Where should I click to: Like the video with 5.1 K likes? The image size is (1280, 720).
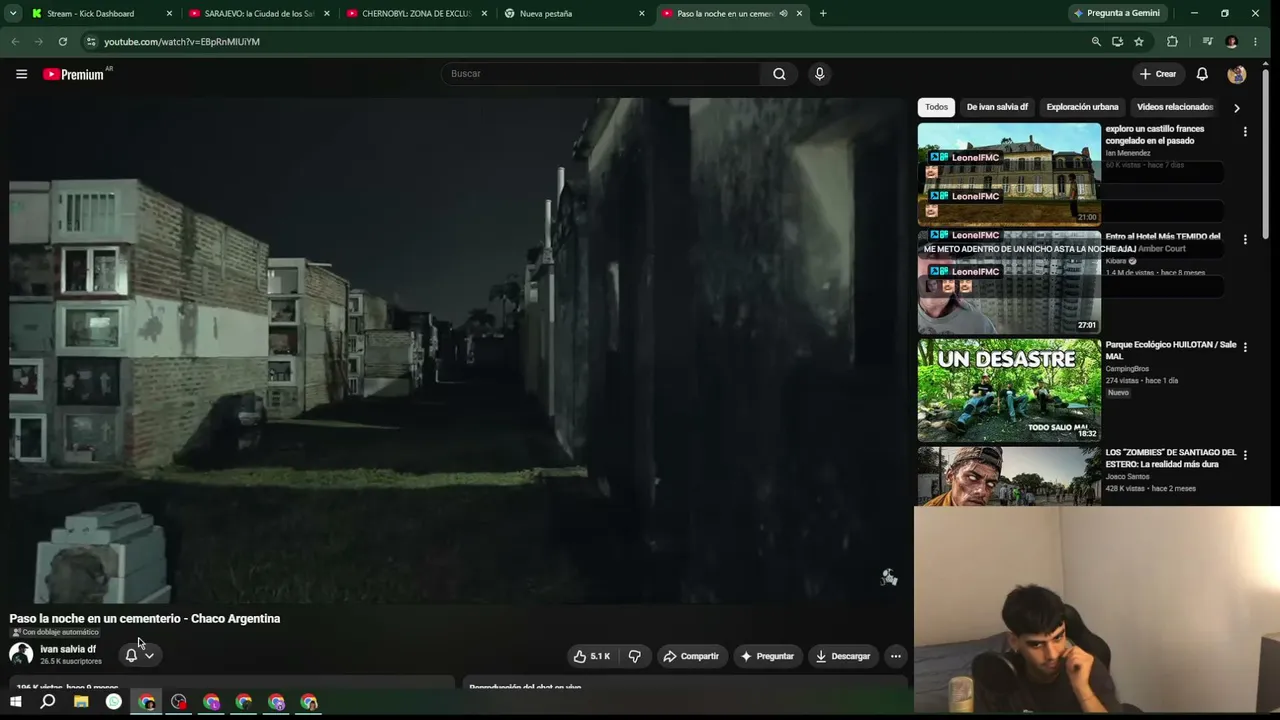pos(592,656)
